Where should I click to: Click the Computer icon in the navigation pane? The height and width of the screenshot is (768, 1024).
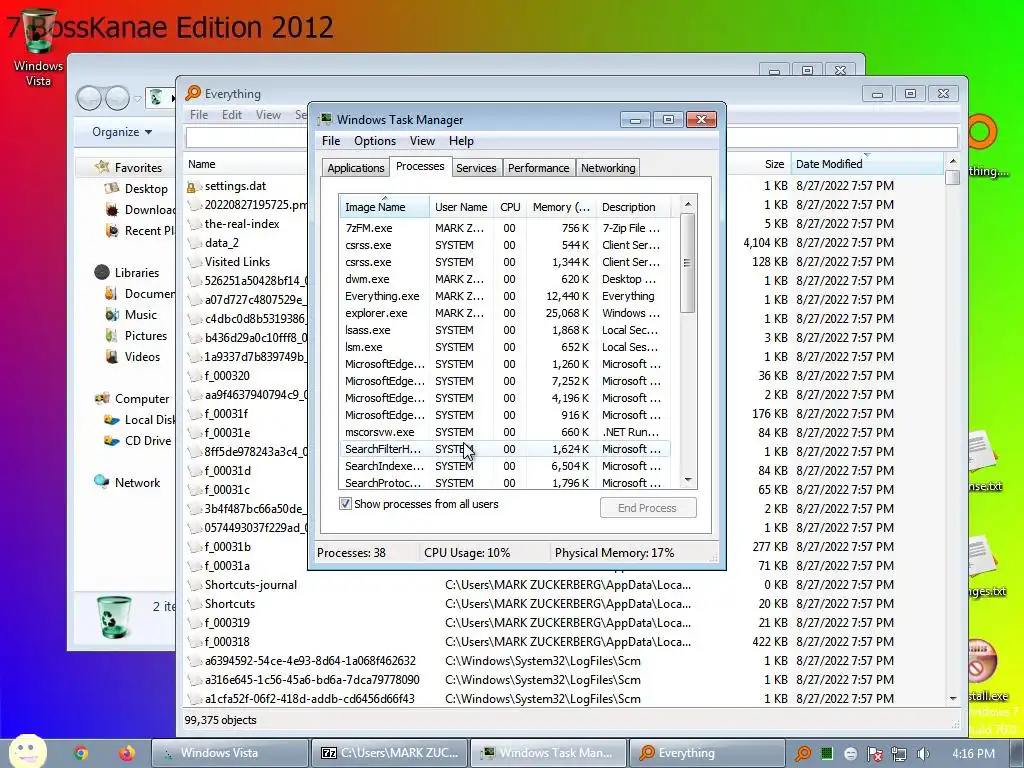coord(102,398)
